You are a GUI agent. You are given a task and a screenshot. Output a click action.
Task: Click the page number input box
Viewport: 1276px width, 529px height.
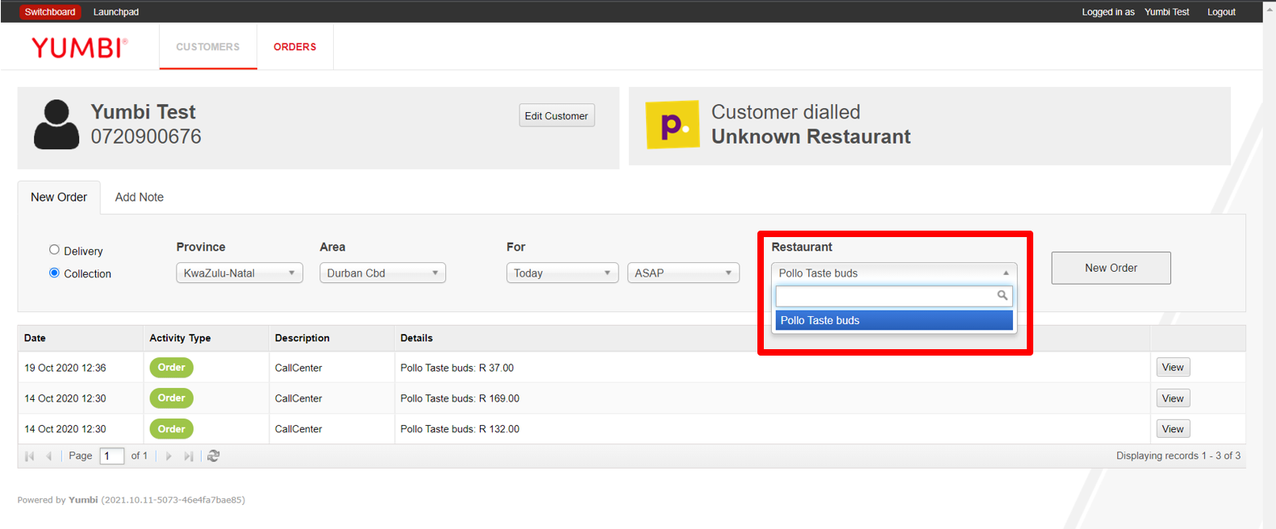112,456
